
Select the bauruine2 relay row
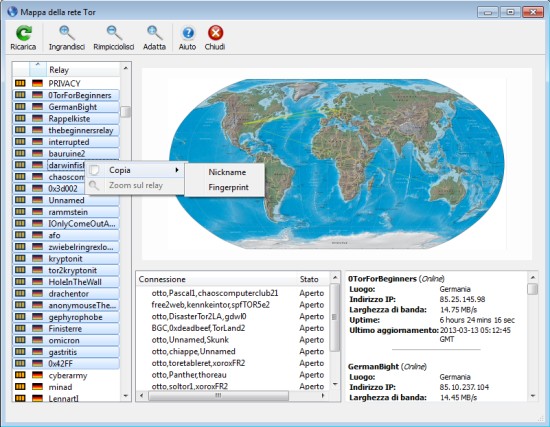[x=66, y=153]
